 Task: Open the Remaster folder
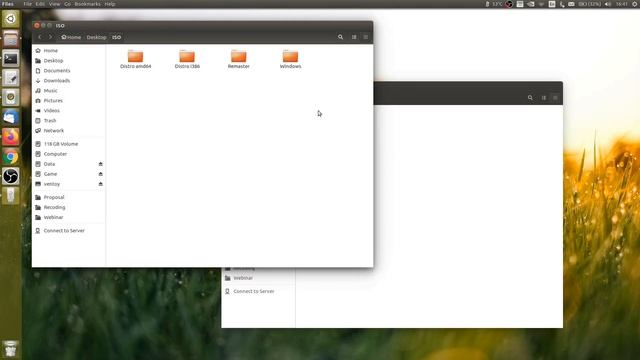238,59
